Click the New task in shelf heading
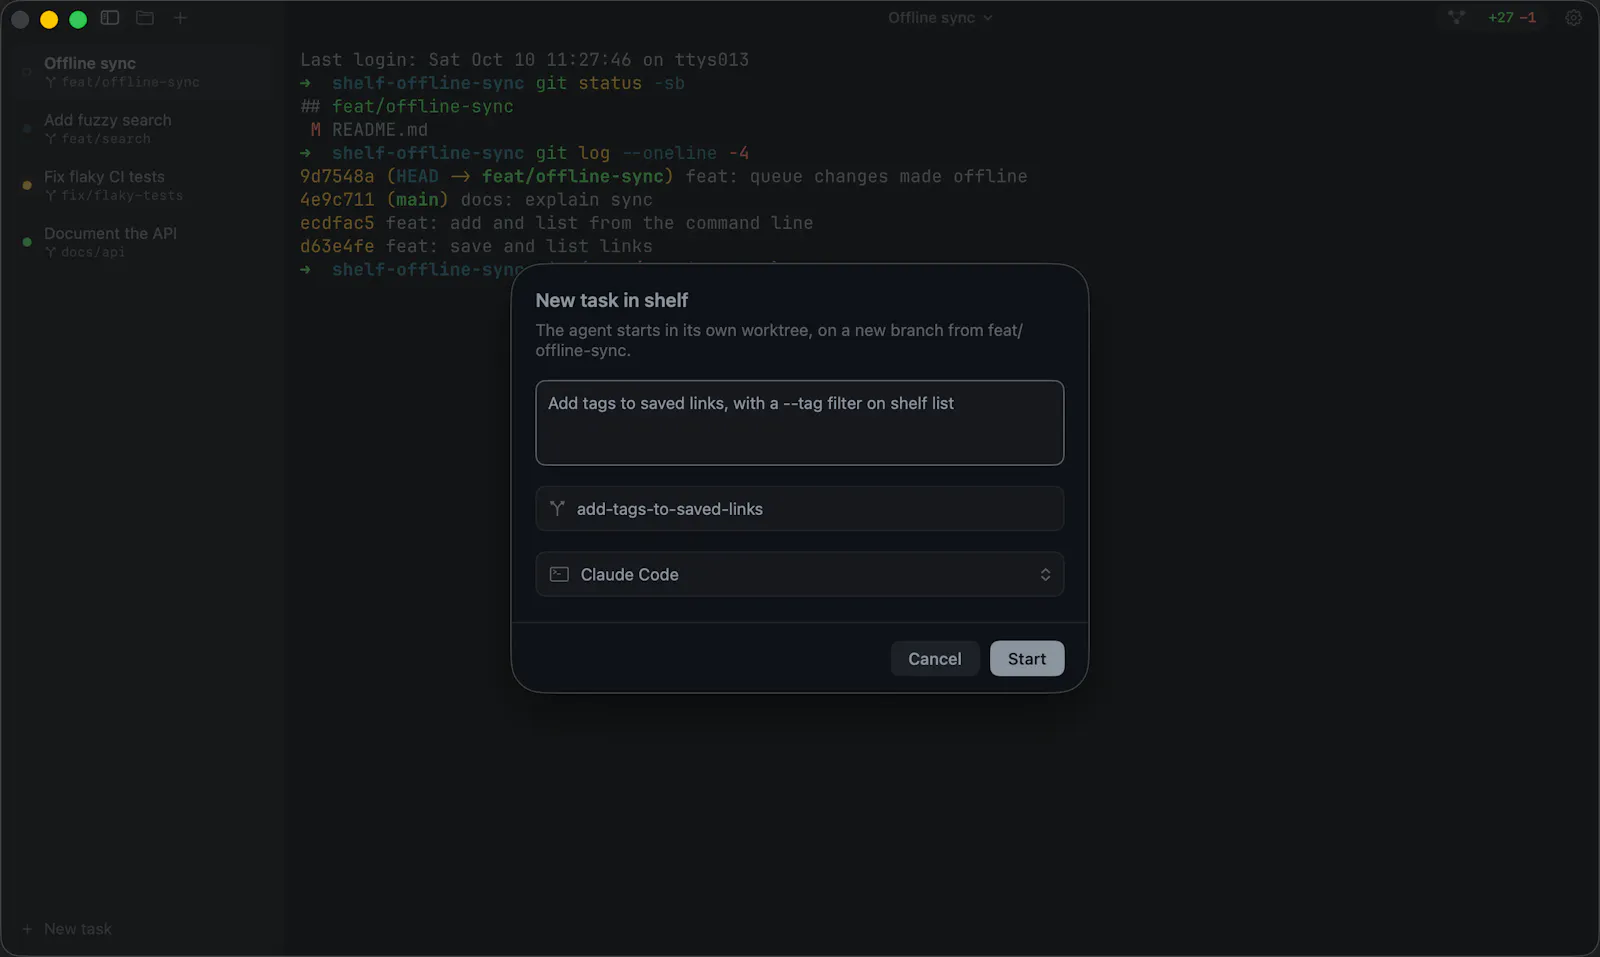Viewport: 1600px width, 957px height. (x=612, y=300)
